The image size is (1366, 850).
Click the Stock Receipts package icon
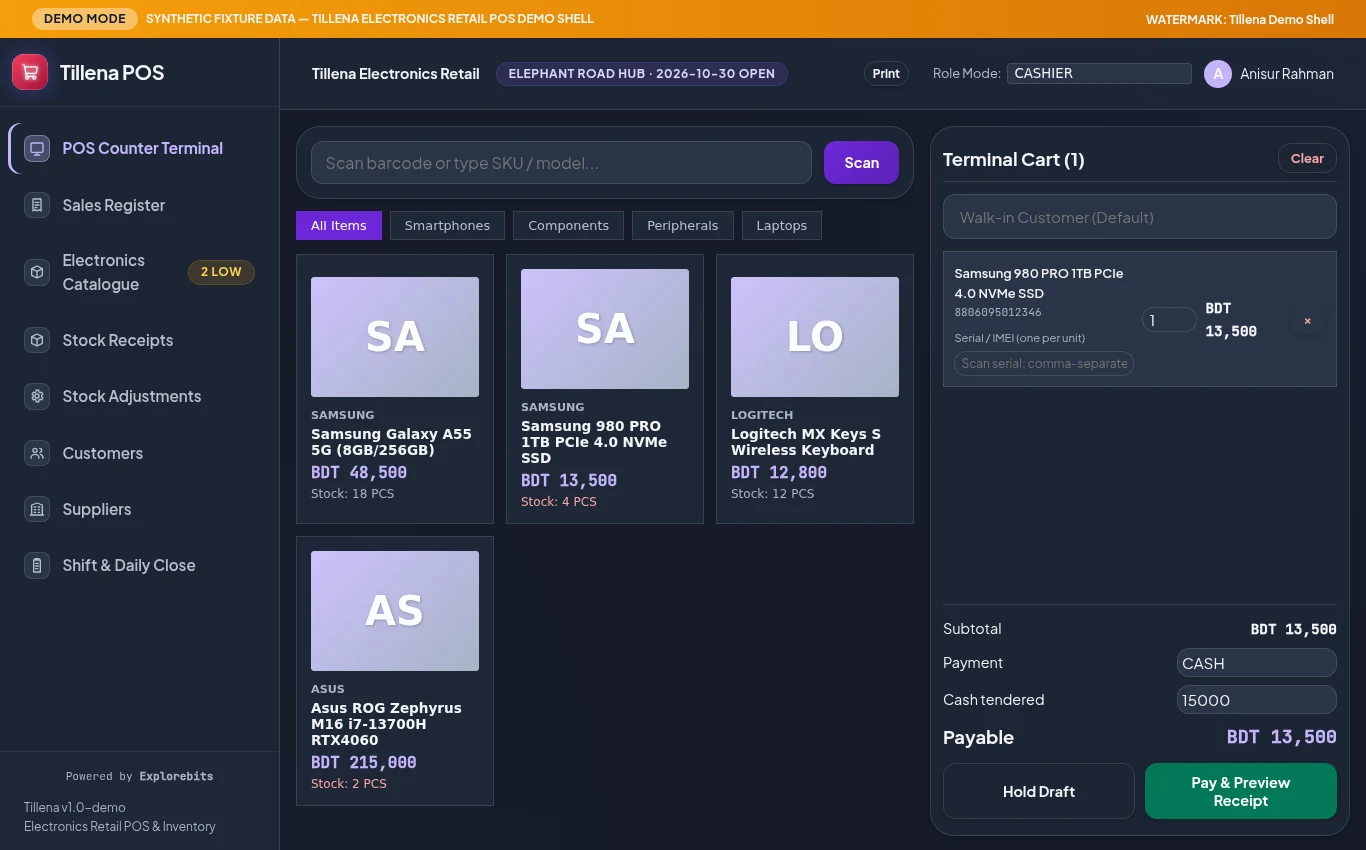[x=37, y=340]
